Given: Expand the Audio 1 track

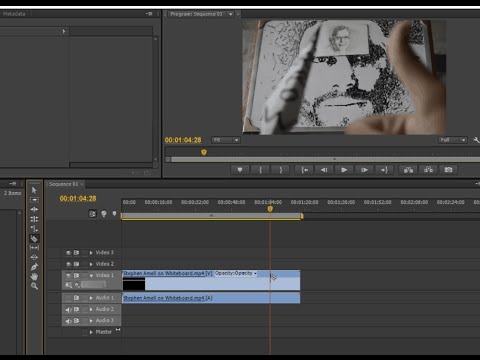Looking at the screenshot, I should 91,298.
